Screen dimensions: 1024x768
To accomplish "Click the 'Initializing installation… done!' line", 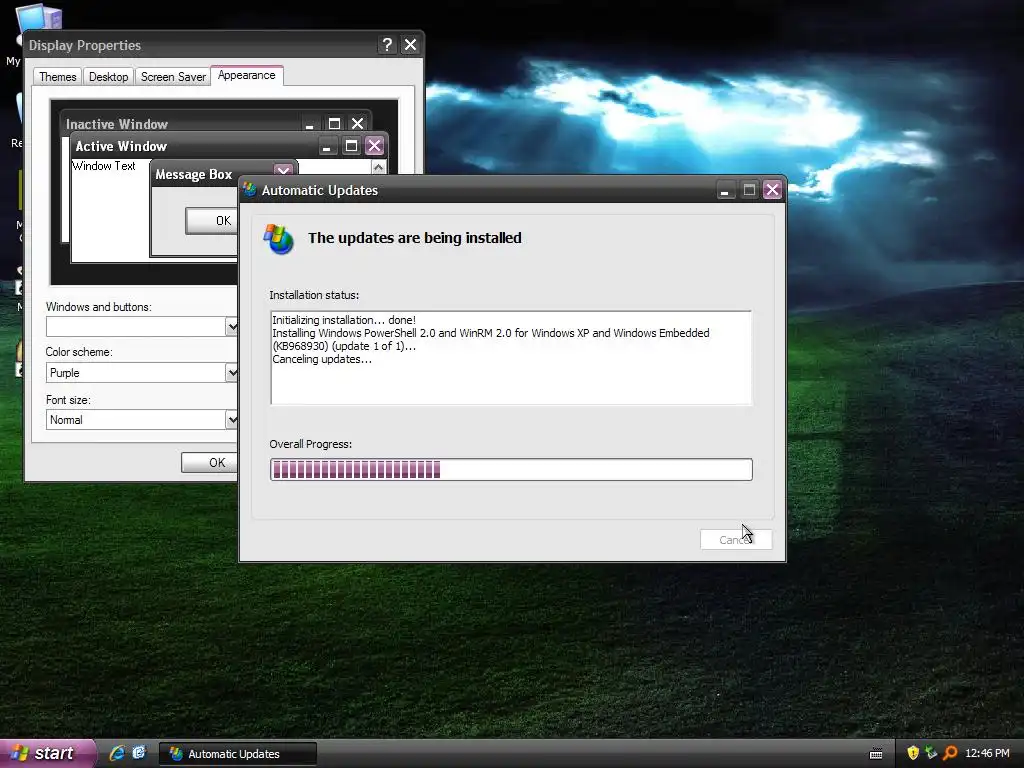I will click(344, 320).
